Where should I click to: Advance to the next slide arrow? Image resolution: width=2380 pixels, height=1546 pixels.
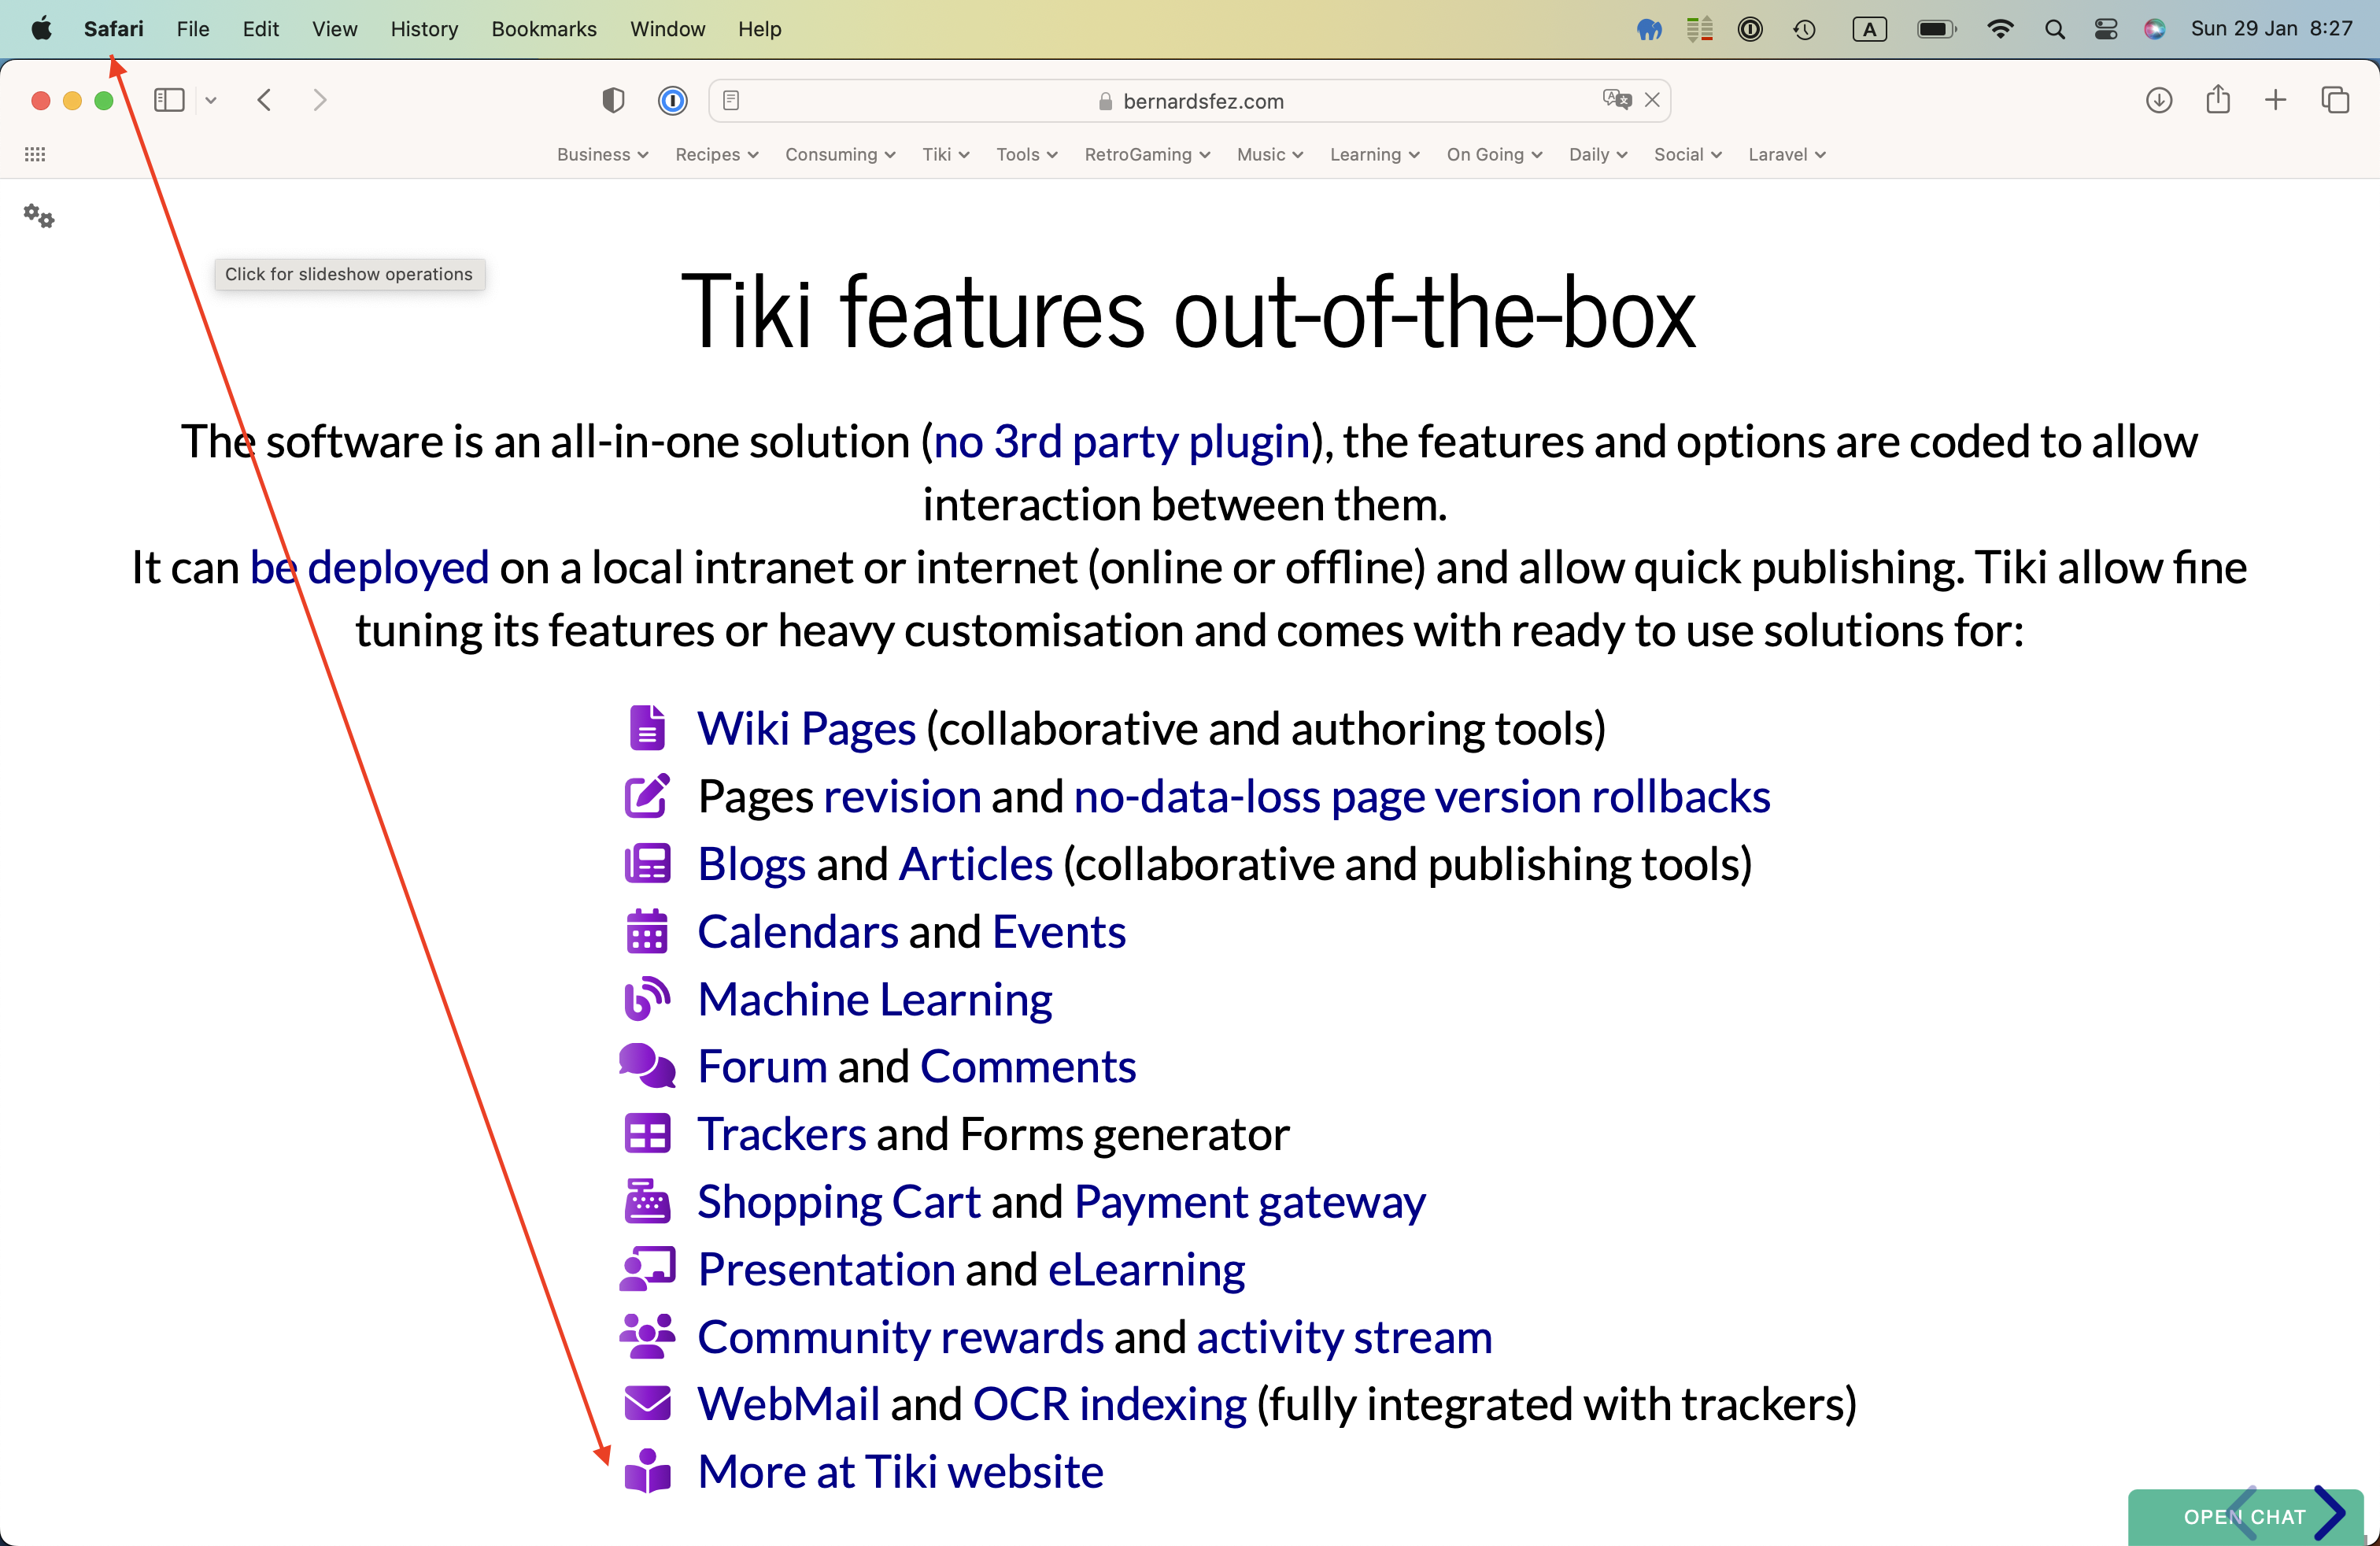pyautogui.click(x=2329, y=1513)
